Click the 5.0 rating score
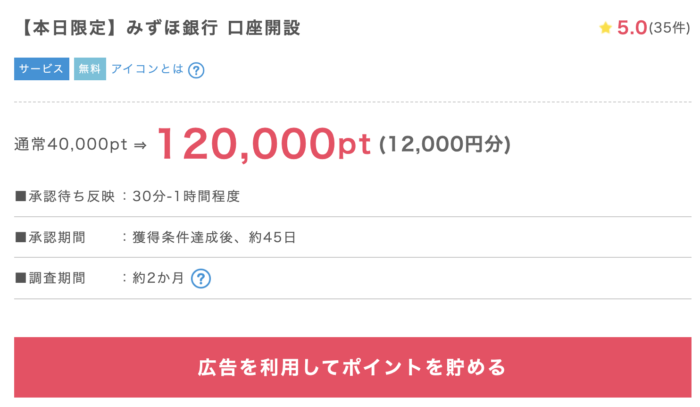 pos(631,28)
